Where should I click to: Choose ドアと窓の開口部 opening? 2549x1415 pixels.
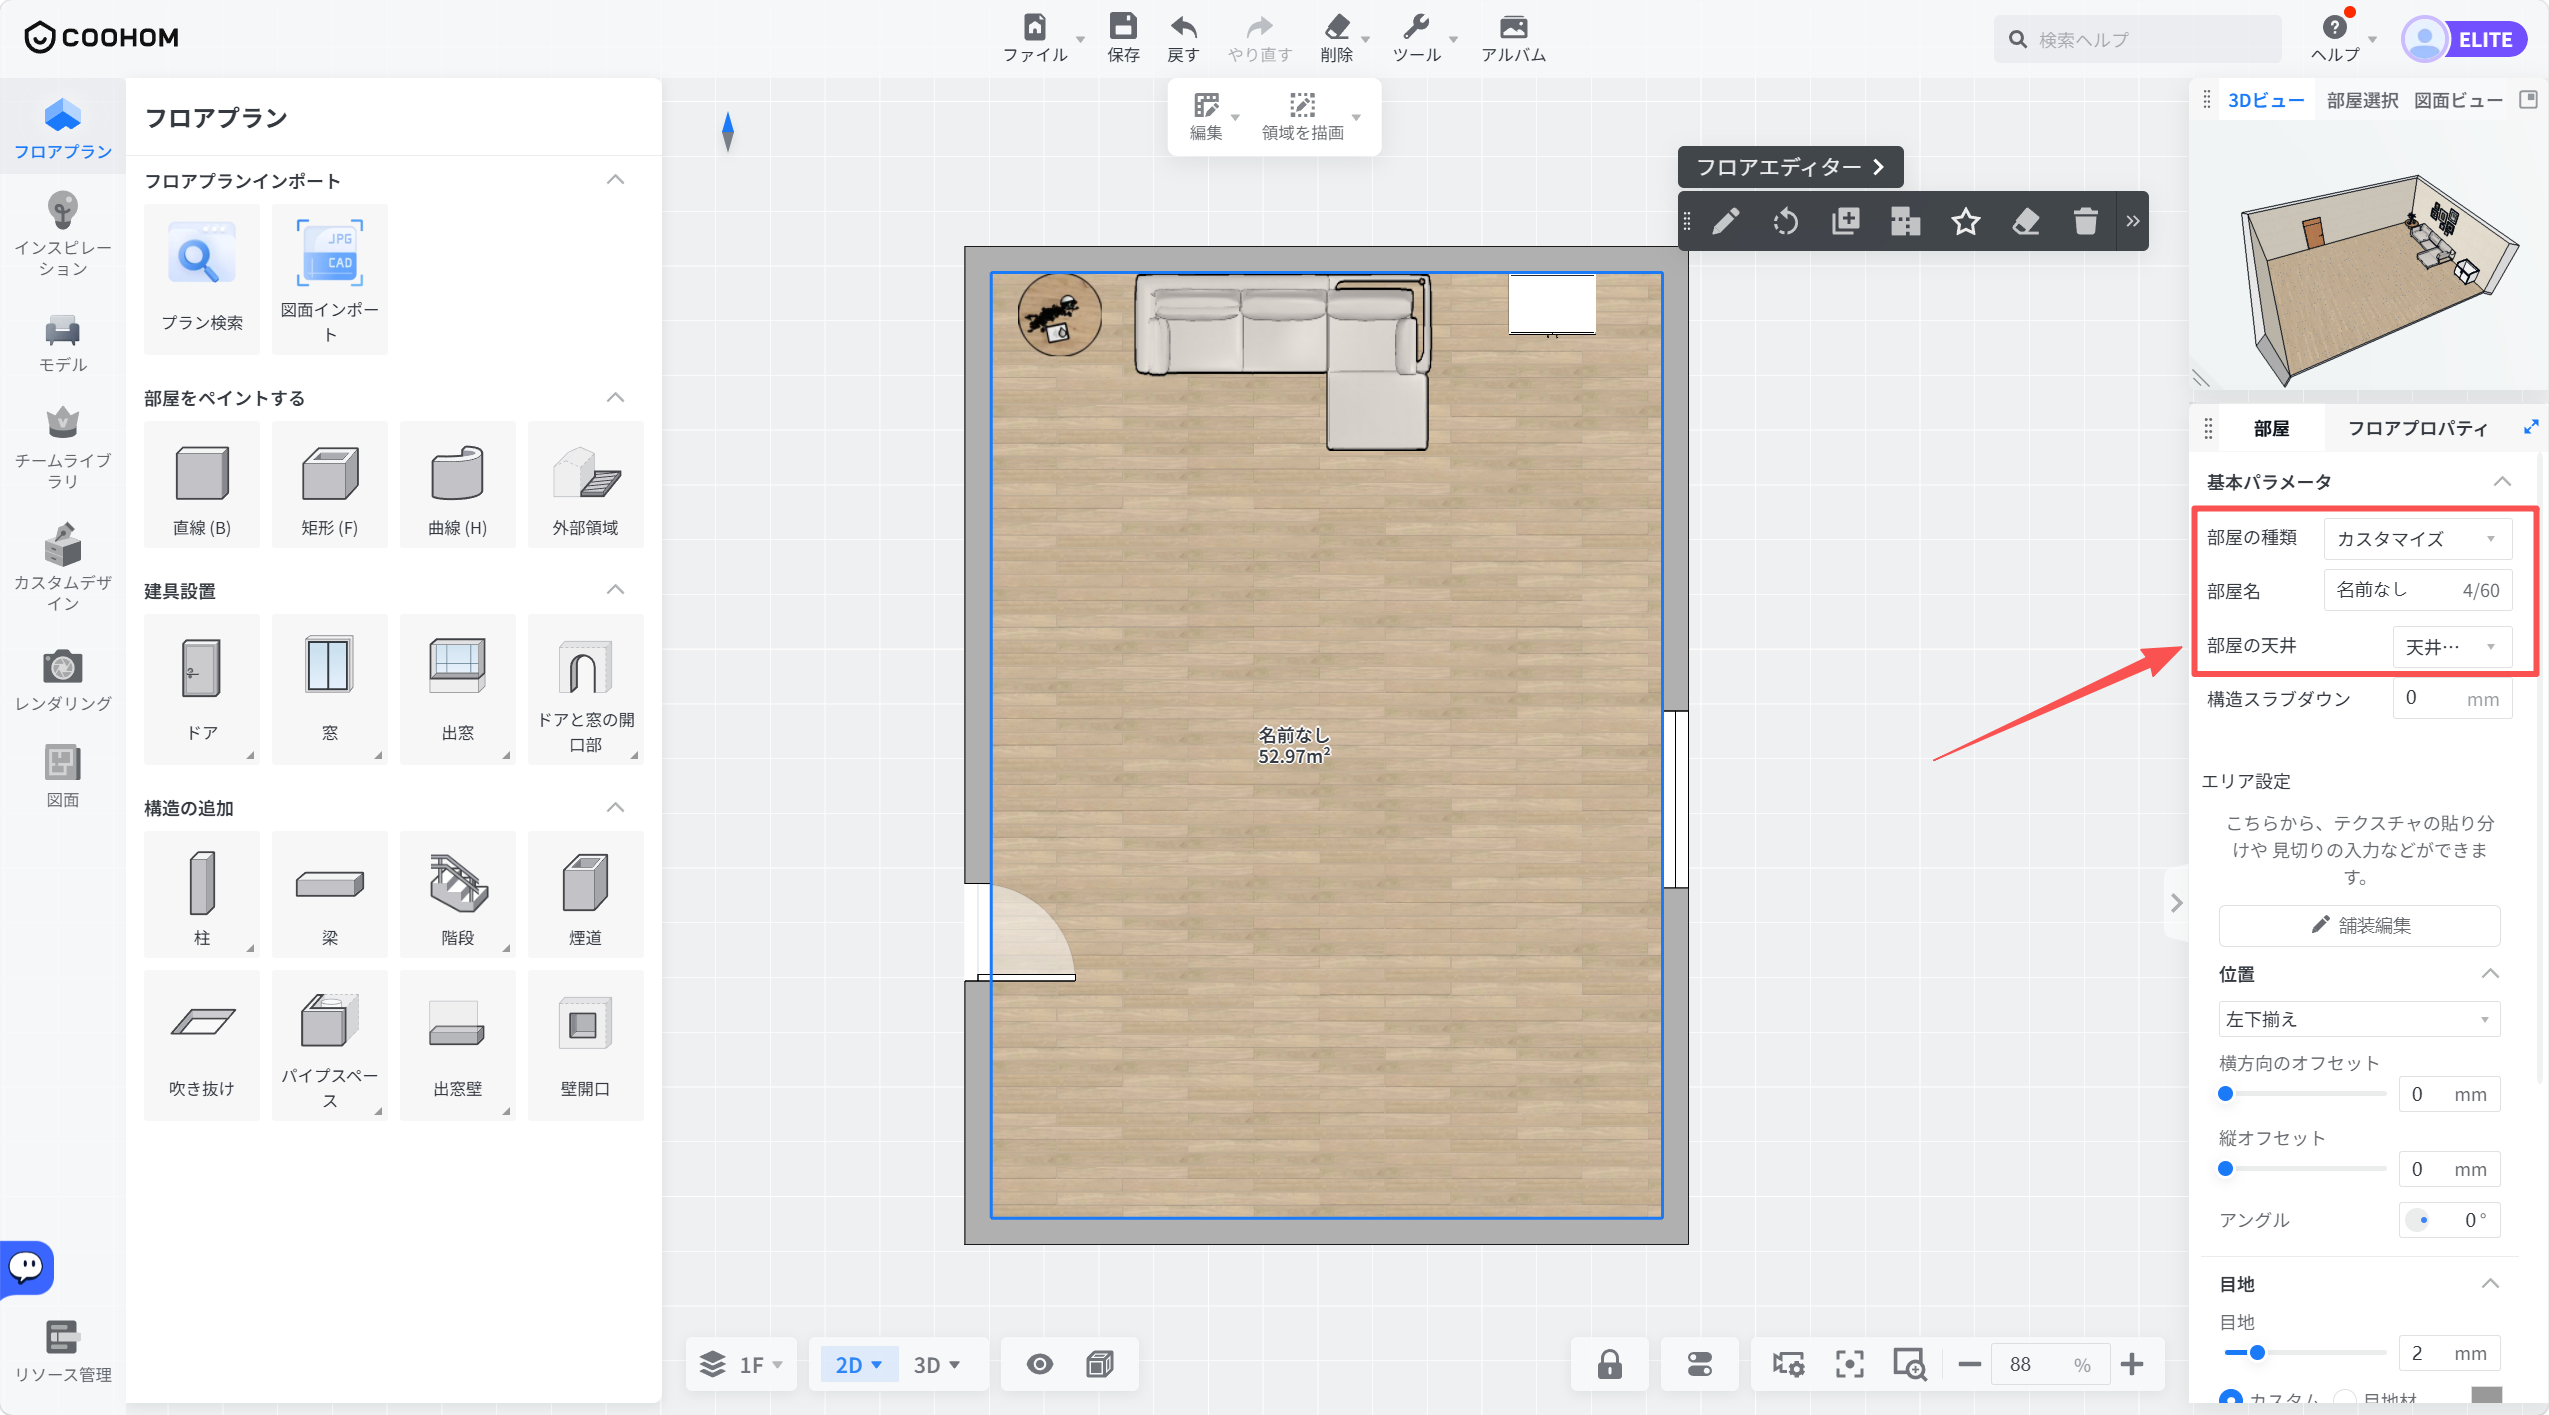tap(586, 690)
